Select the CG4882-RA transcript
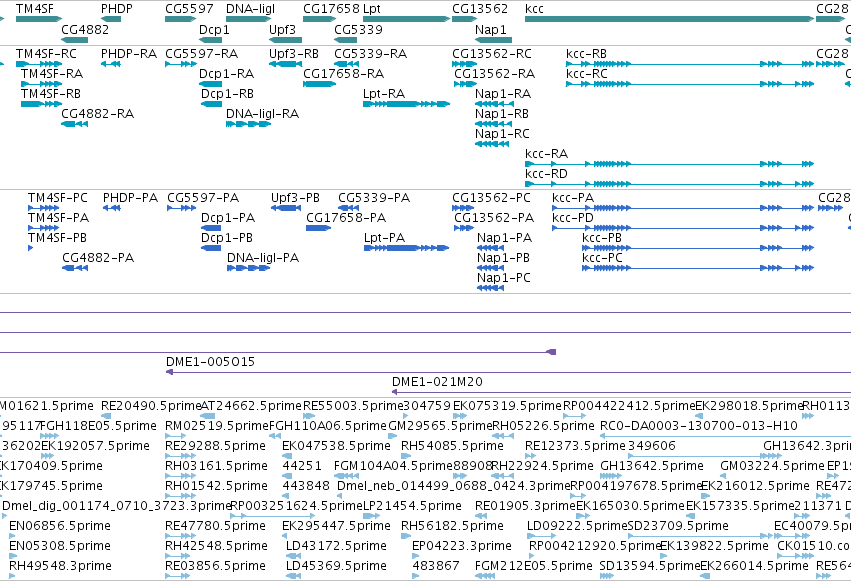 [x=74, y=124]
